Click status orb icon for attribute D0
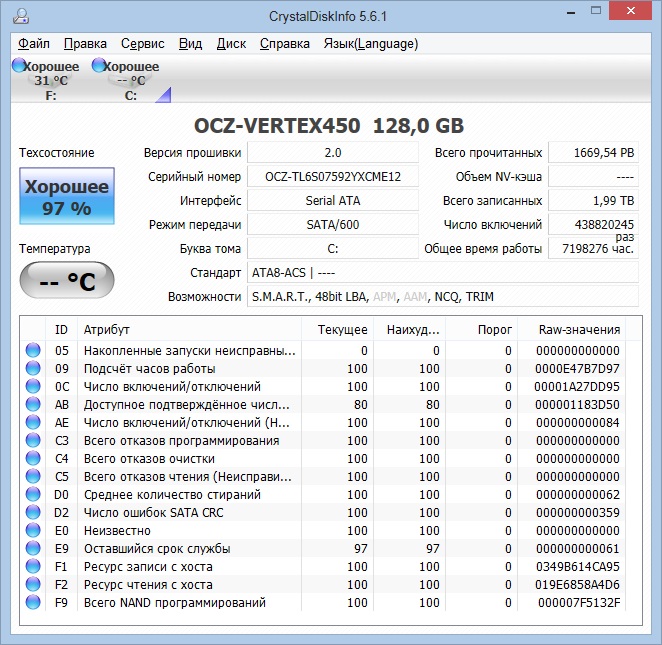The width and height of the screenshot is (662, 645). 33,494
